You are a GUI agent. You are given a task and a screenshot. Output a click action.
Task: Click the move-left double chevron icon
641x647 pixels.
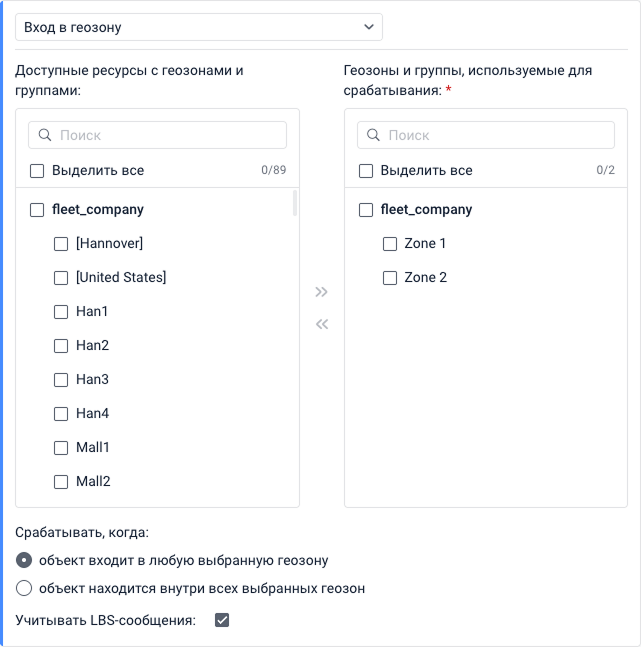(x=321, y=324)
